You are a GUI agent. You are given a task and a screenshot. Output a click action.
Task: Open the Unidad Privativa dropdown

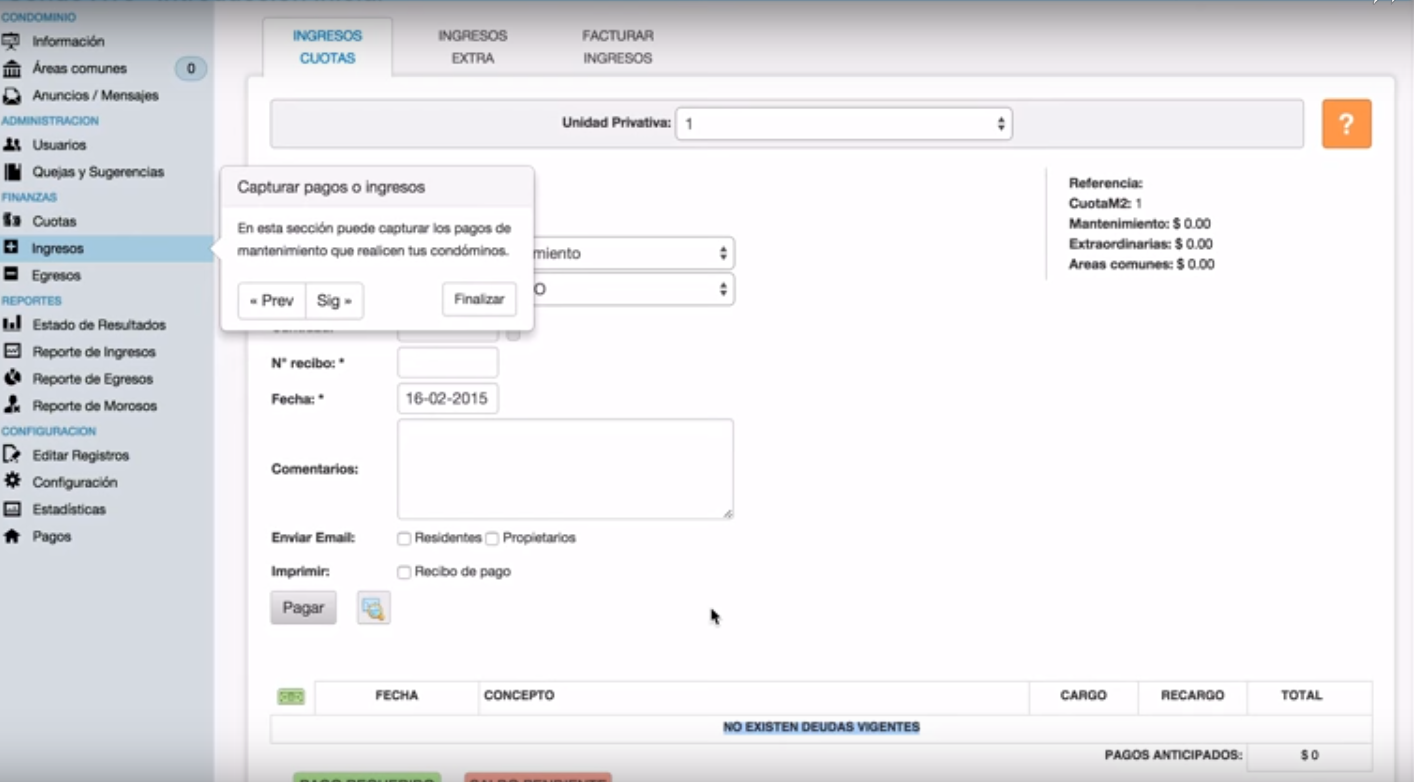point(843,124)
